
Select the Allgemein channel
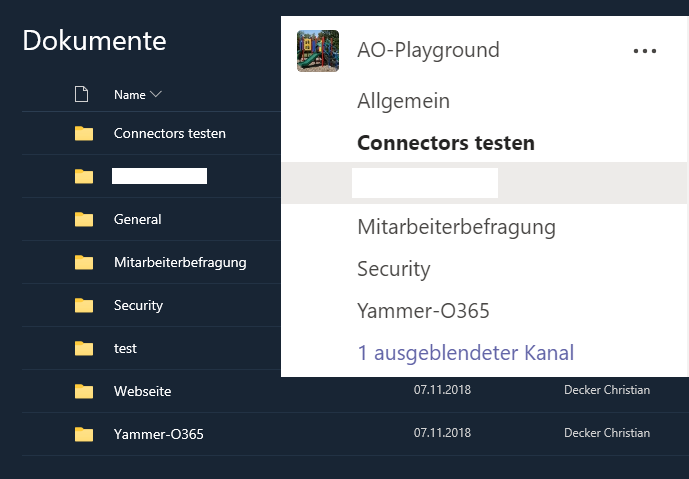tap(403, 101)
